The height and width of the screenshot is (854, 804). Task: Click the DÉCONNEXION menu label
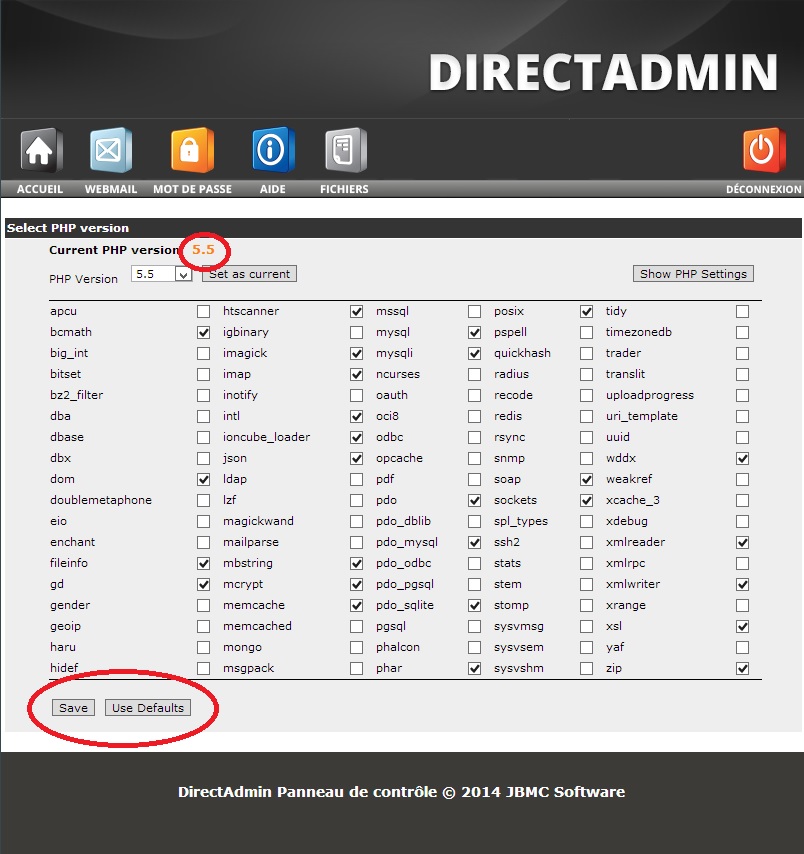click(763, 189)
